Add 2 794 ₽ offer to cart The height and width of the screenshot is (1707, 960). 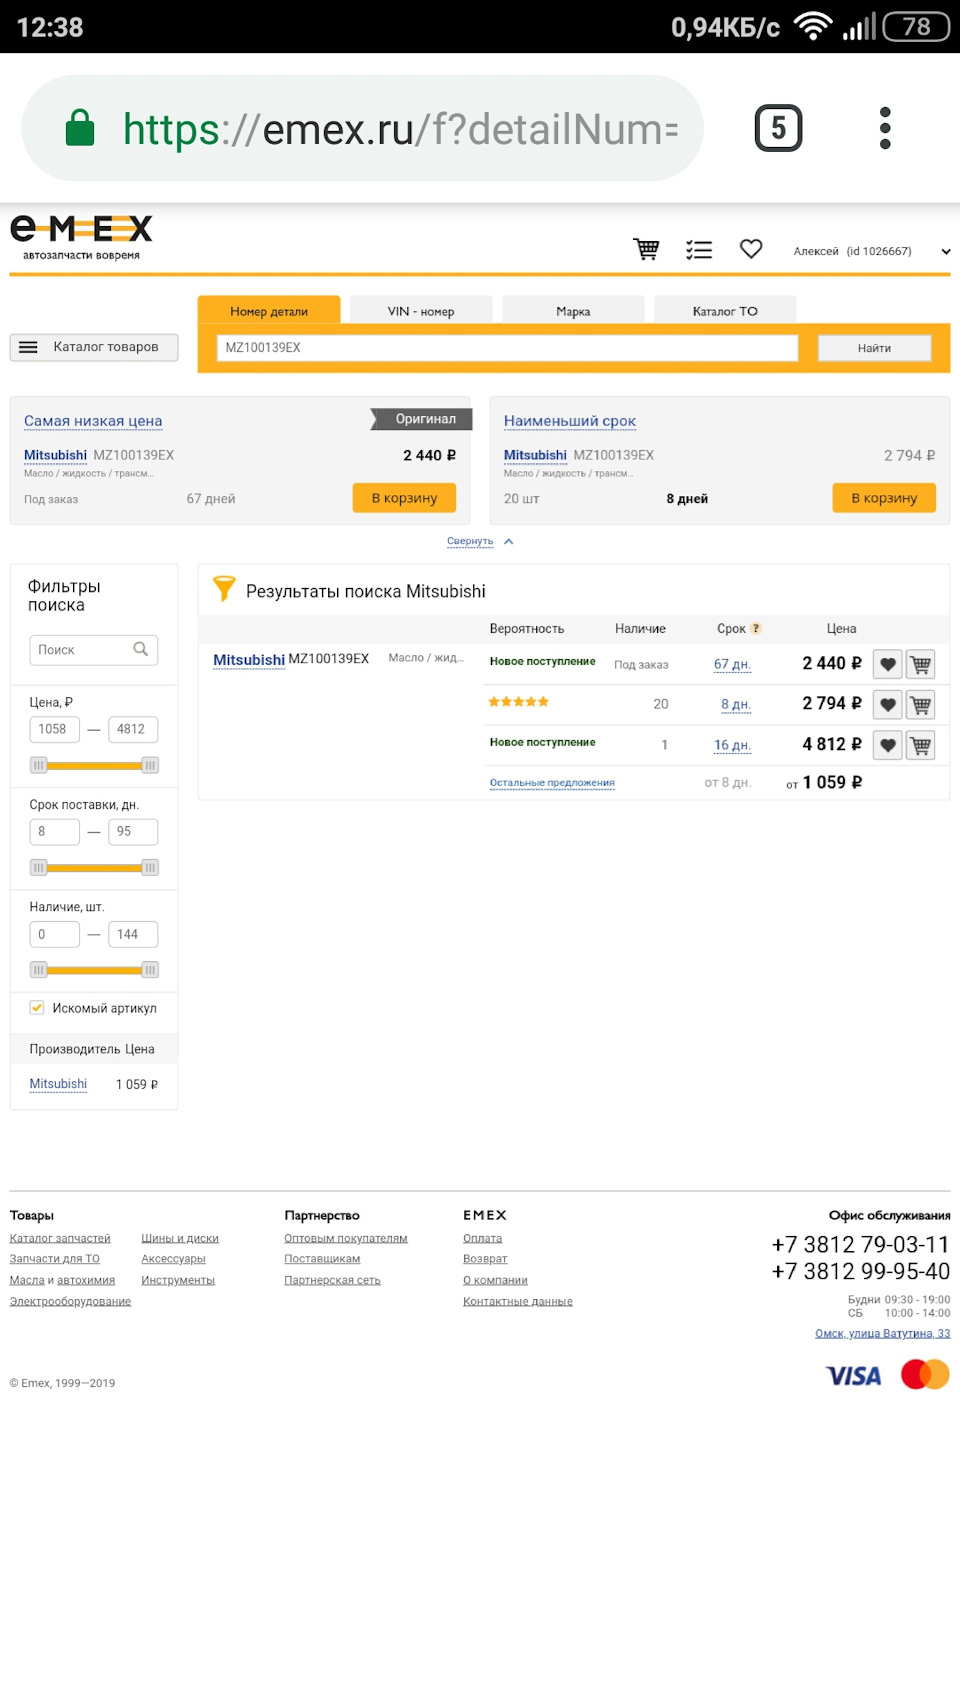click(921, 705)
